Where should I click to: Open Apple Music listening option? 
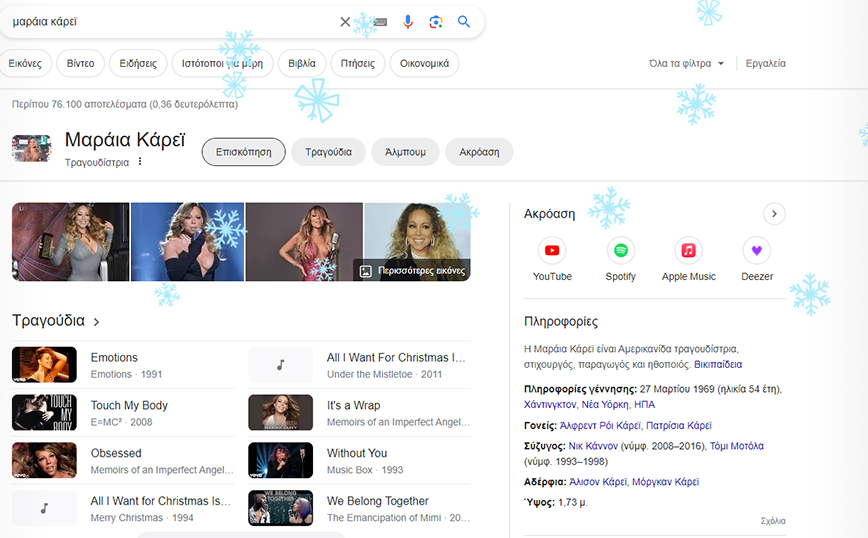click(689, 251)
